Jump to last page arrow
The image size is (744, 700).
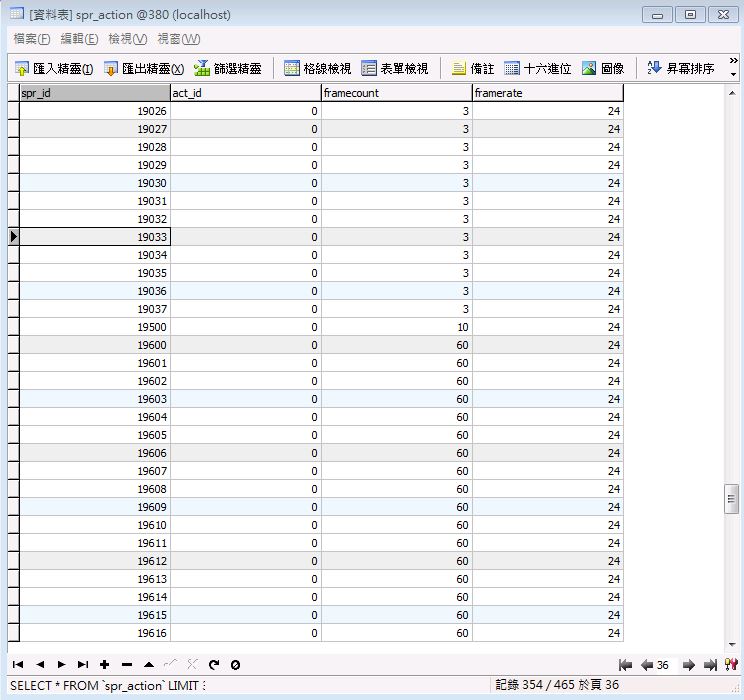(x=710, y=665)
